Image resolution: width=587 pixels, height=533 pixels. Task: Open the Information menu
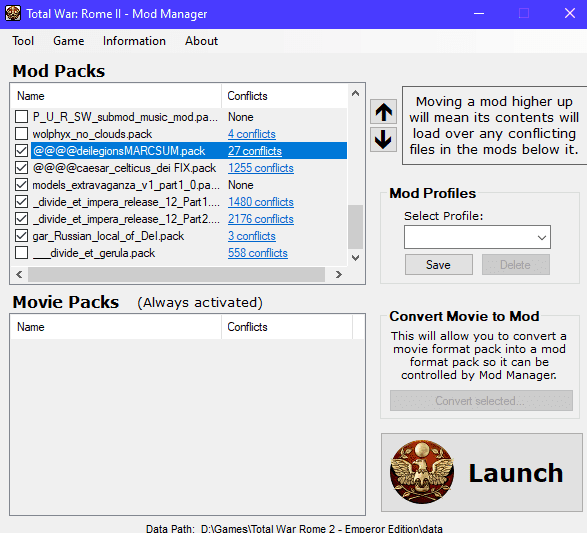click(134, 41)
